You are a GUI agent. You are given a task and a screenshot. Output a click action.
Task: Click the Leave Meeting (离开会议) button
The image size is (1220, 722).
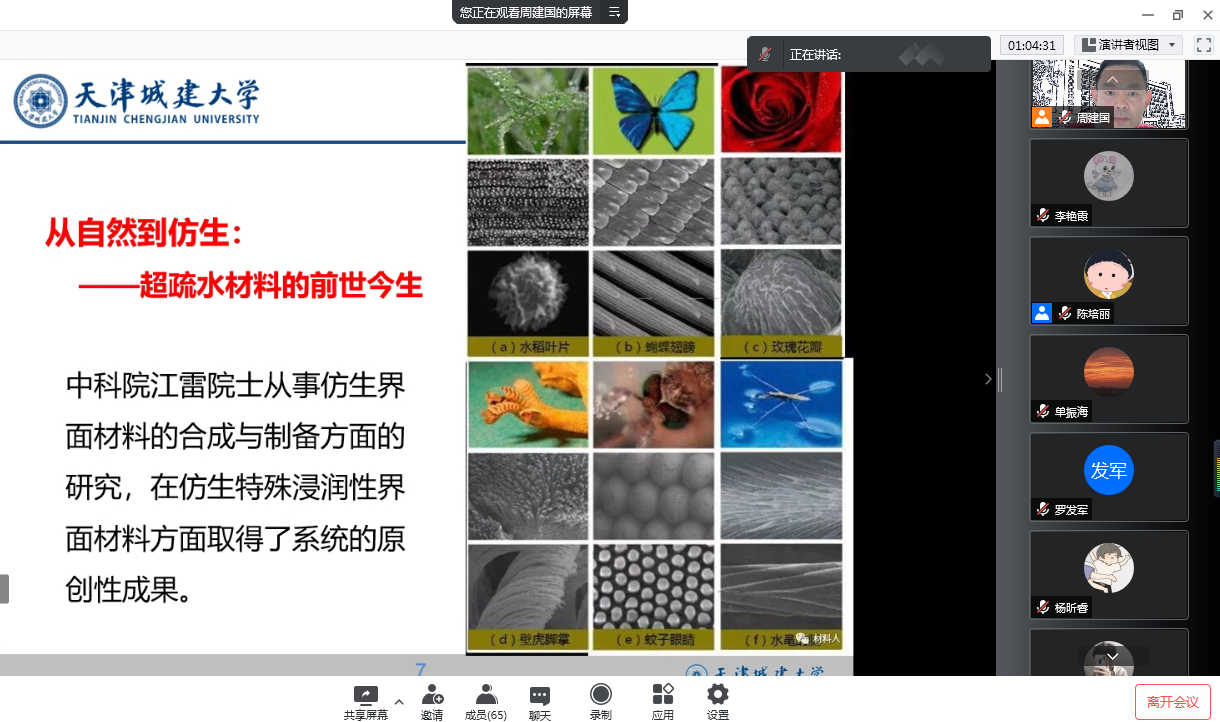coord(1173,702)
